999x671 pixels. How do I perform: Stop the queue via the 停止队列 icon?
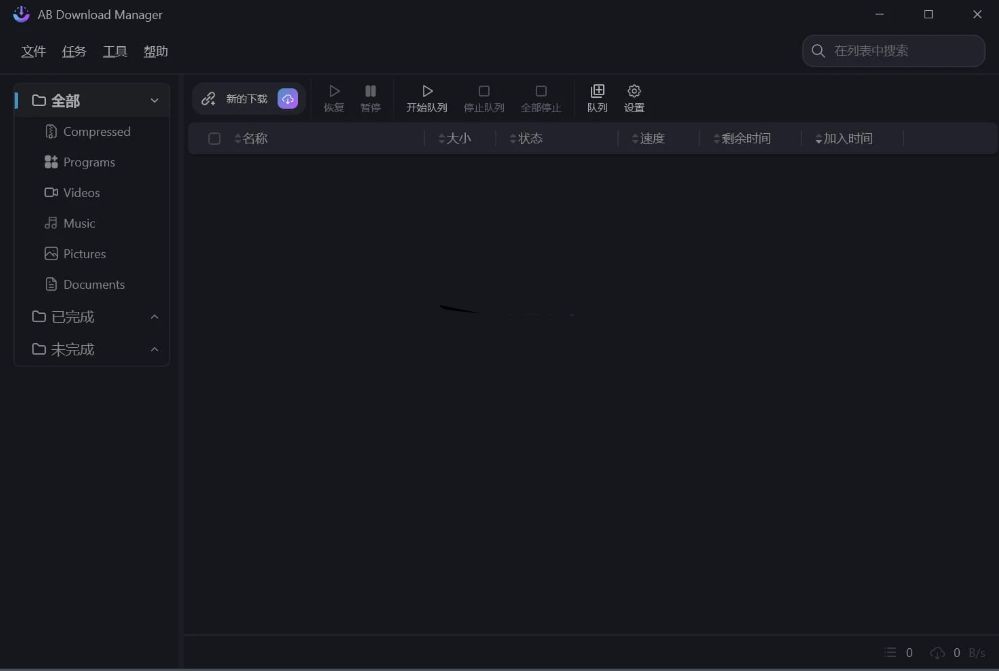(484, 97)
